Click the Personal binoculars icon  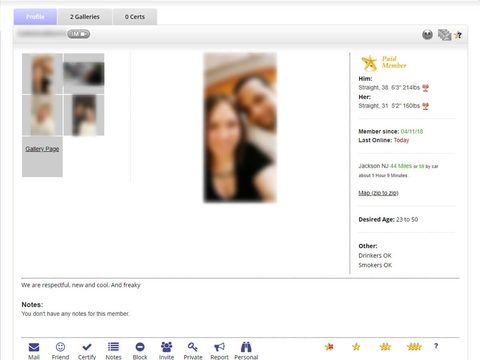coord(246,347)
